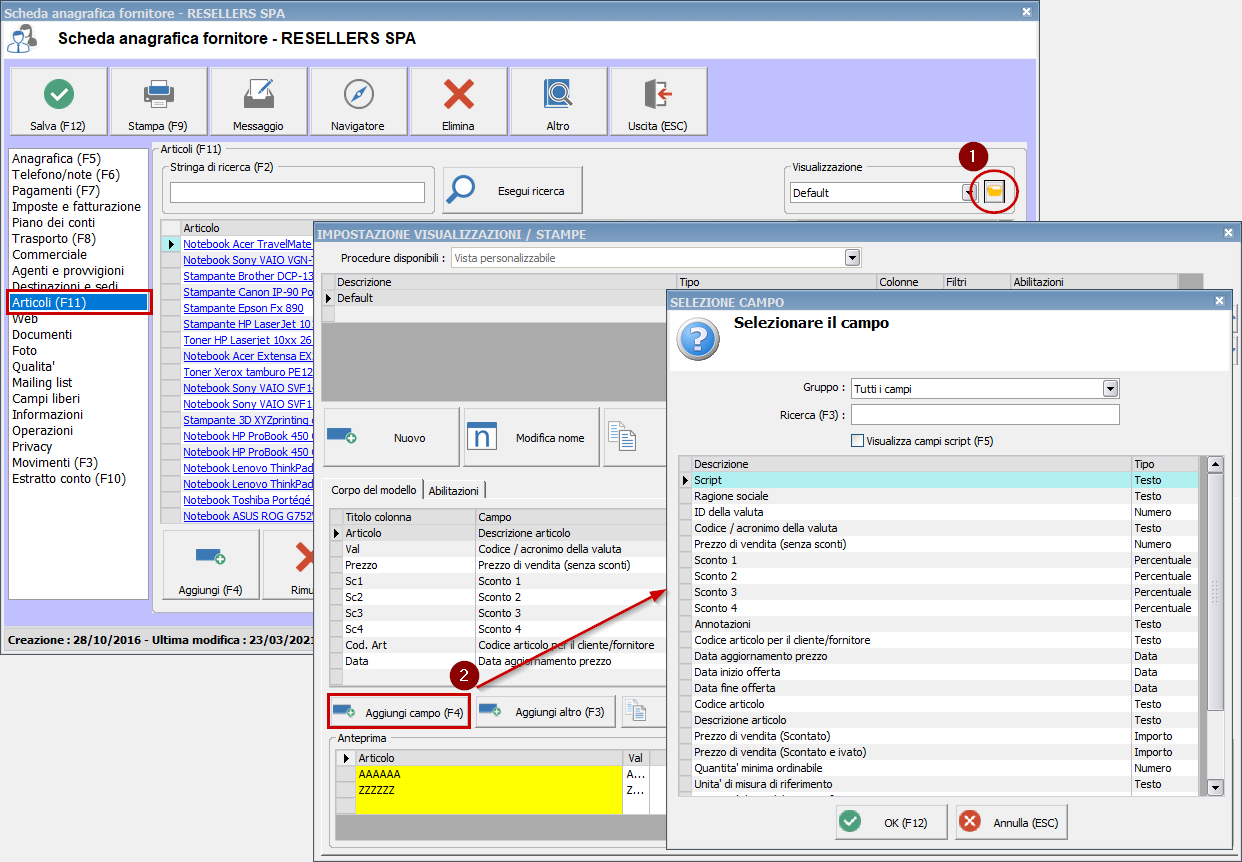
Task: Click the scrollbar down arrow in Selezione campo
Action: pos(1215,788)
